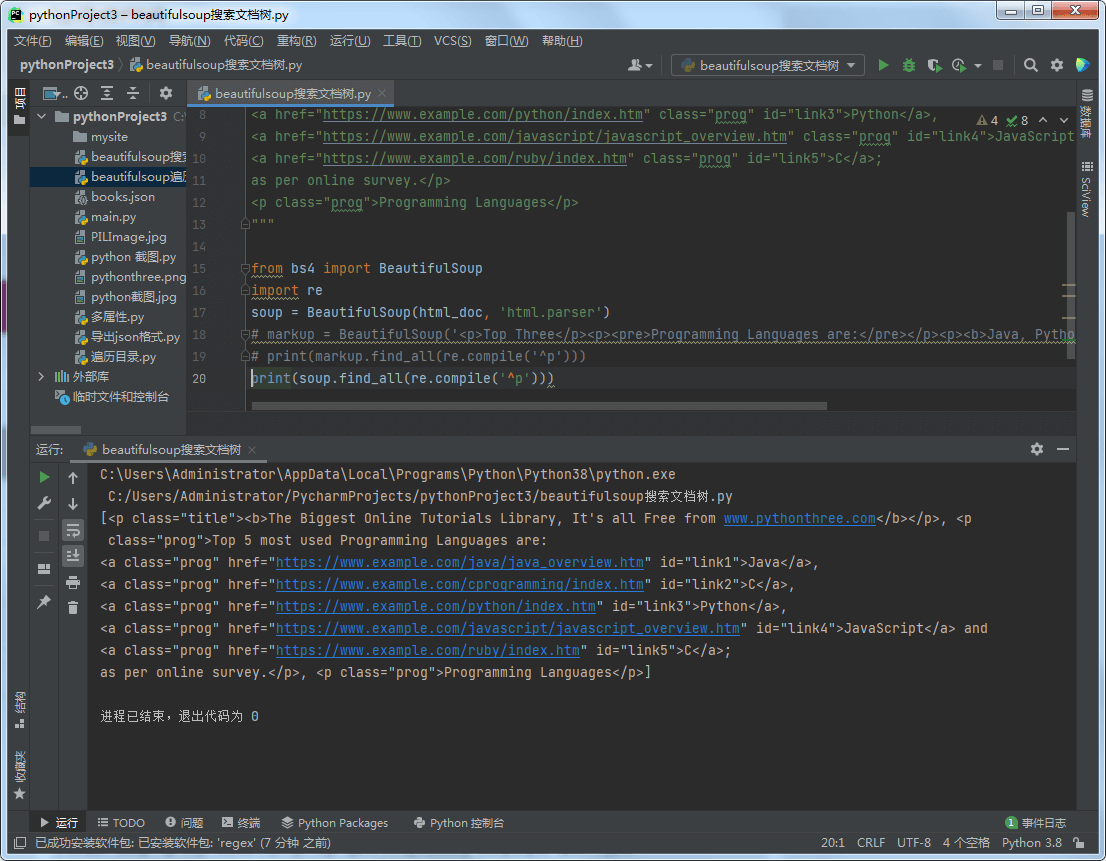Open the 文件(F) menu
Viewport: 1106px width, 861px height.
point(32,41)
